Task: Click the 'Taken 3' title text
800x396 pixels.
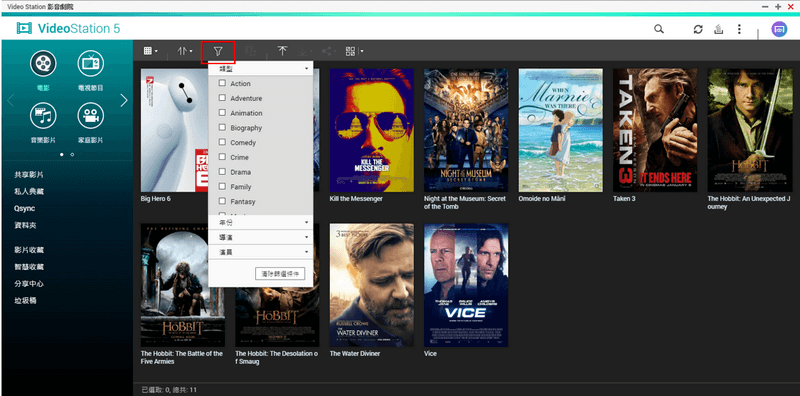Action: point(624,199)
